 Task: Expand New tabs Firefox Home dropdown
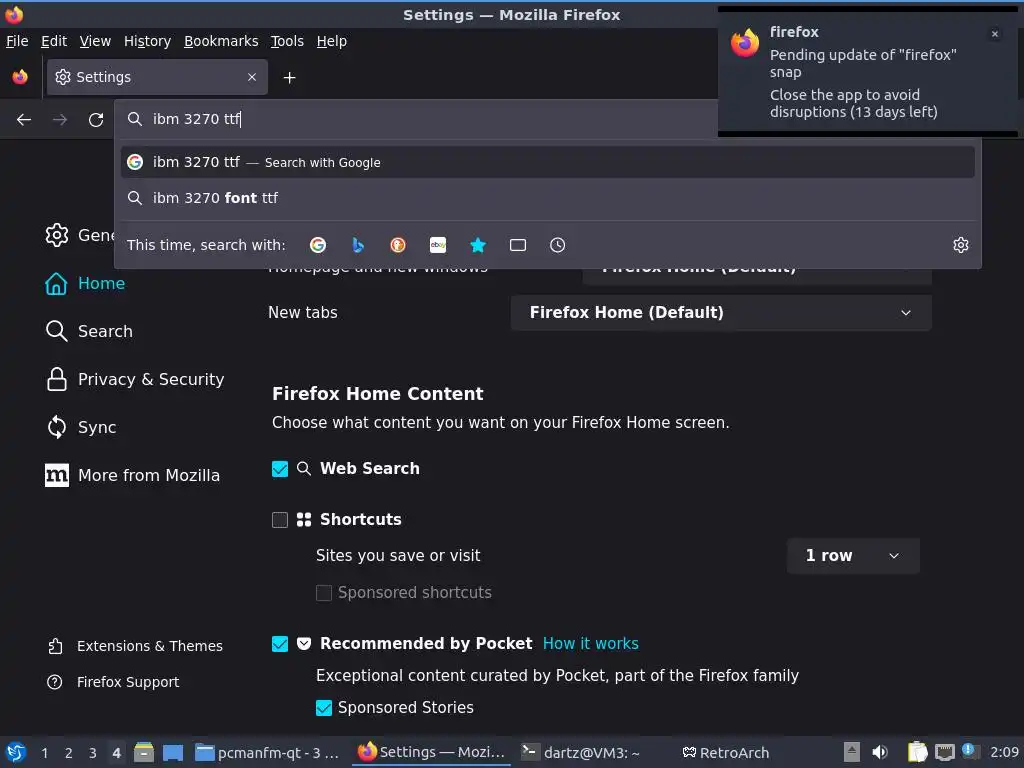click(721, 313)
